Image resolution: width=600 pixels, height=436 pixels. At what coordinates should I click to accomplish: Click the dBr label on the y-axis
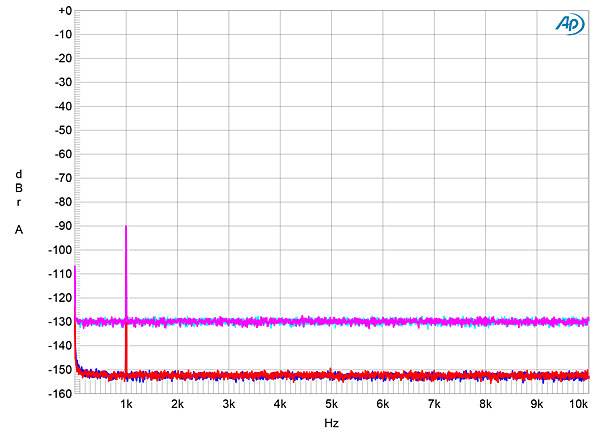click(19, 188)
